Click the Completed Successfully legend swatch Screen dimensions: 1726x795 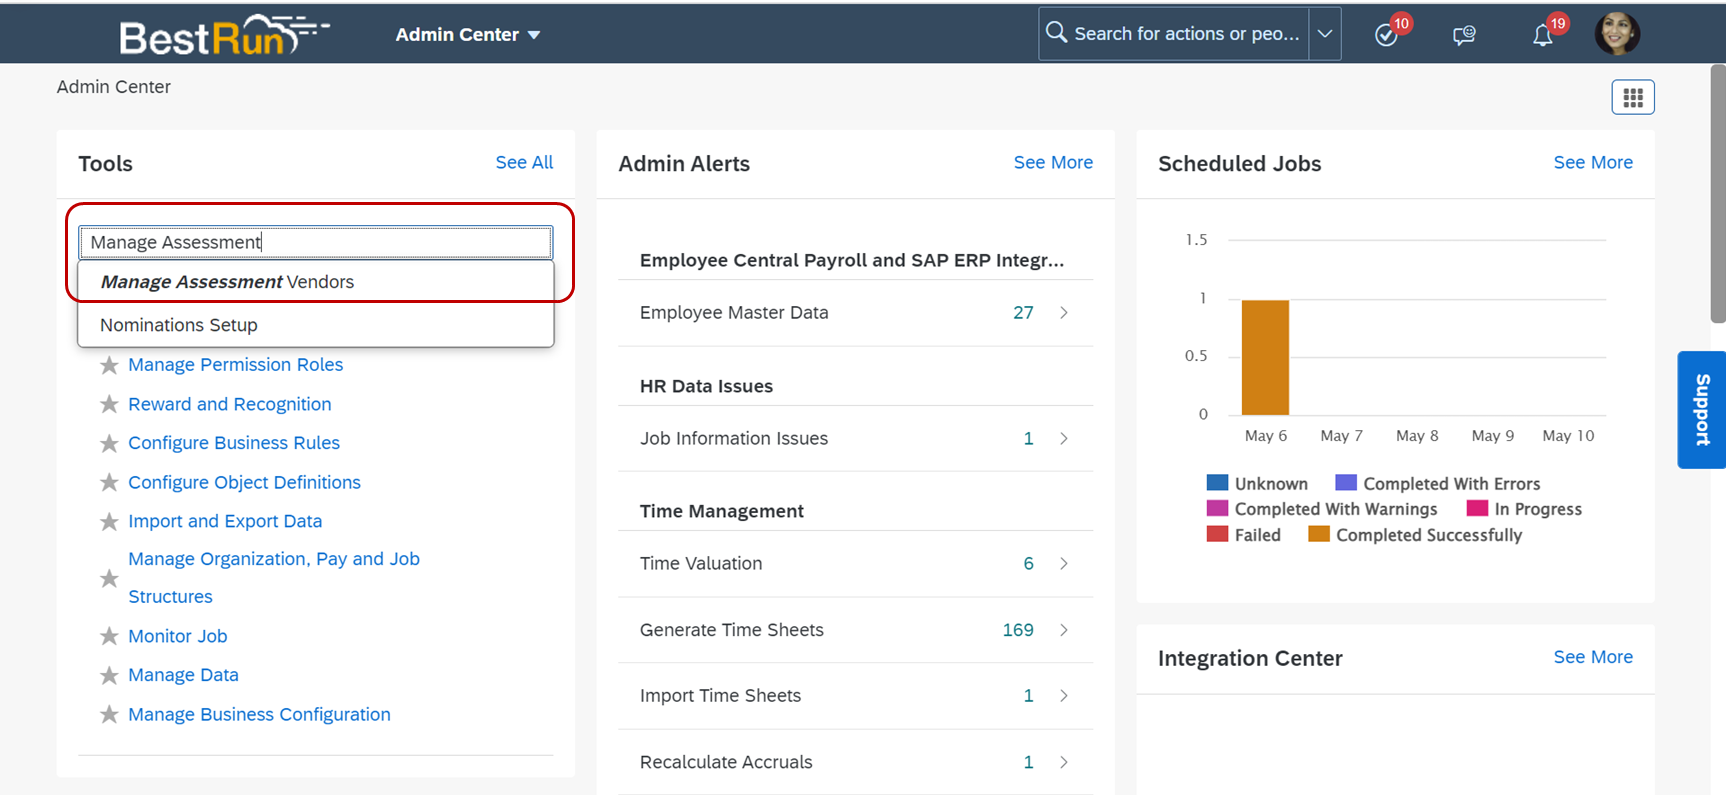tap(1319, 535)
